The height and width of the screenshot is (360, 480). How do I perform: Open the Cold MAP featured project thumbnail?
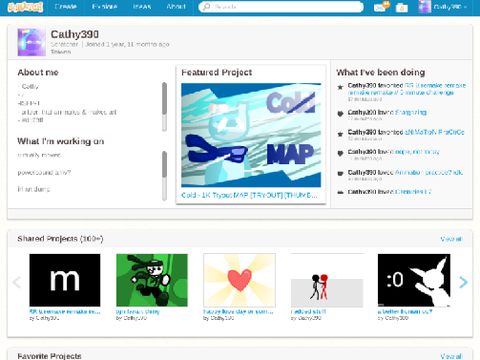point(251,135)
